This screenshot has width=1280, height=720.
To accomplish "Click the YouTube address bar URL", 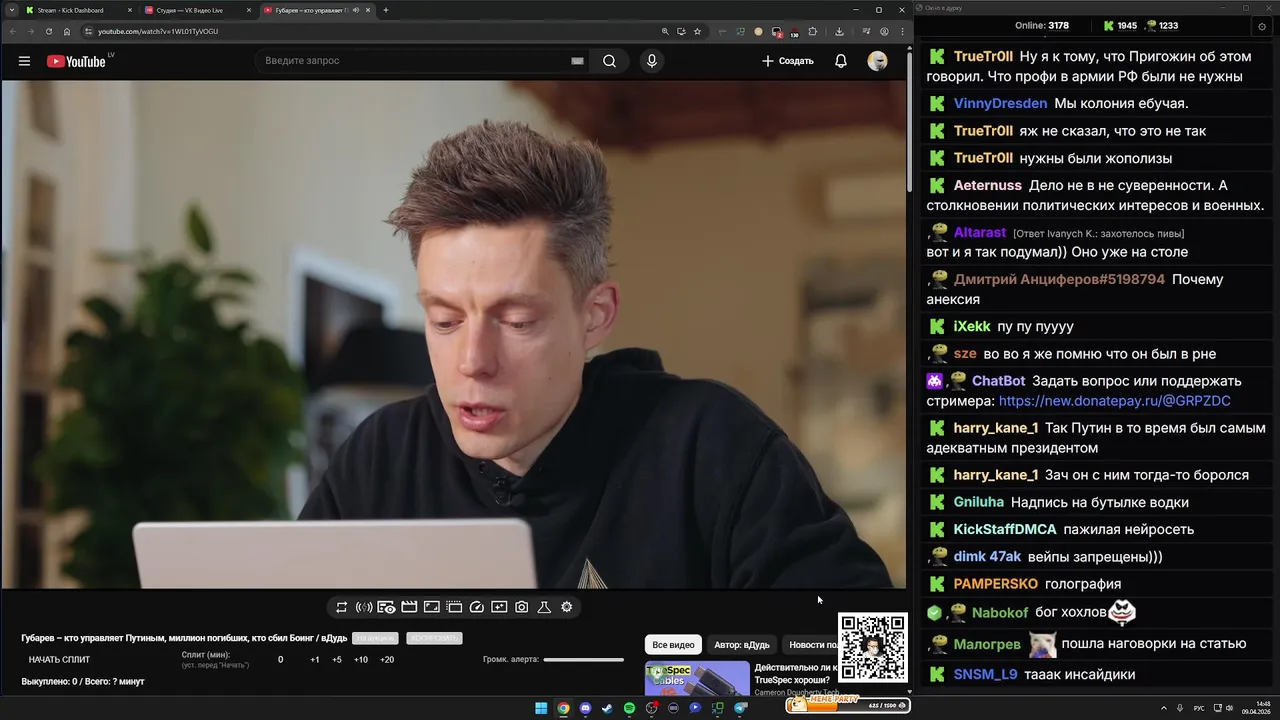I will pyautogui.click(x=158, y=31).
